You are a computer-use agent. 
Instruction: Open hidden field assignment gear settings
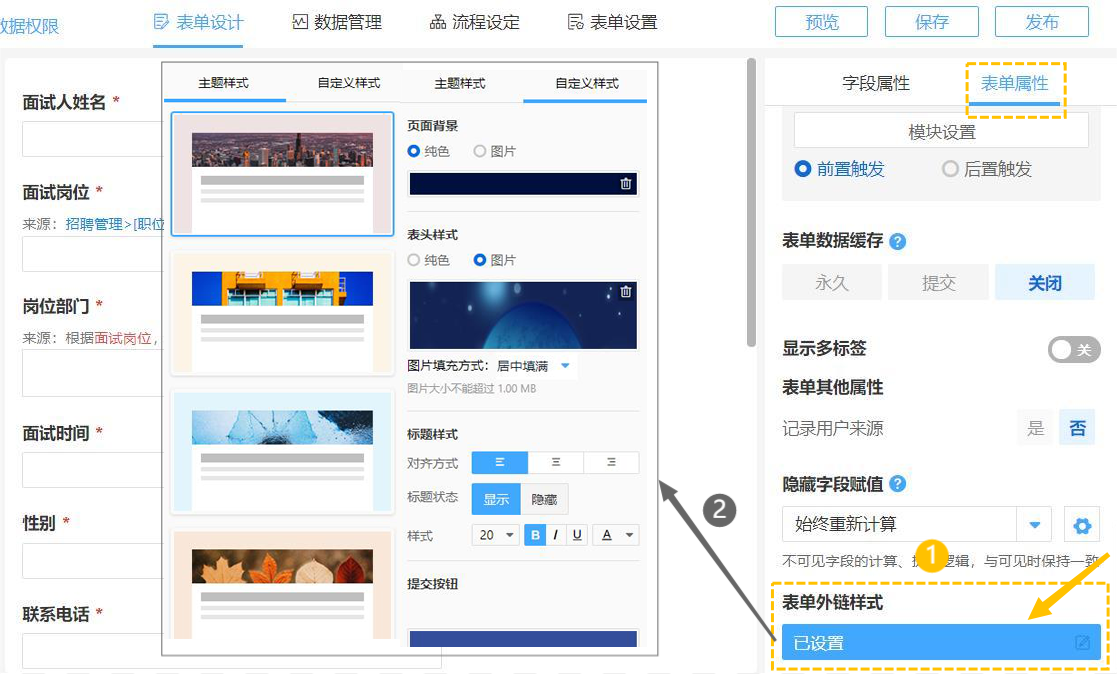(x=1081, y=525)
